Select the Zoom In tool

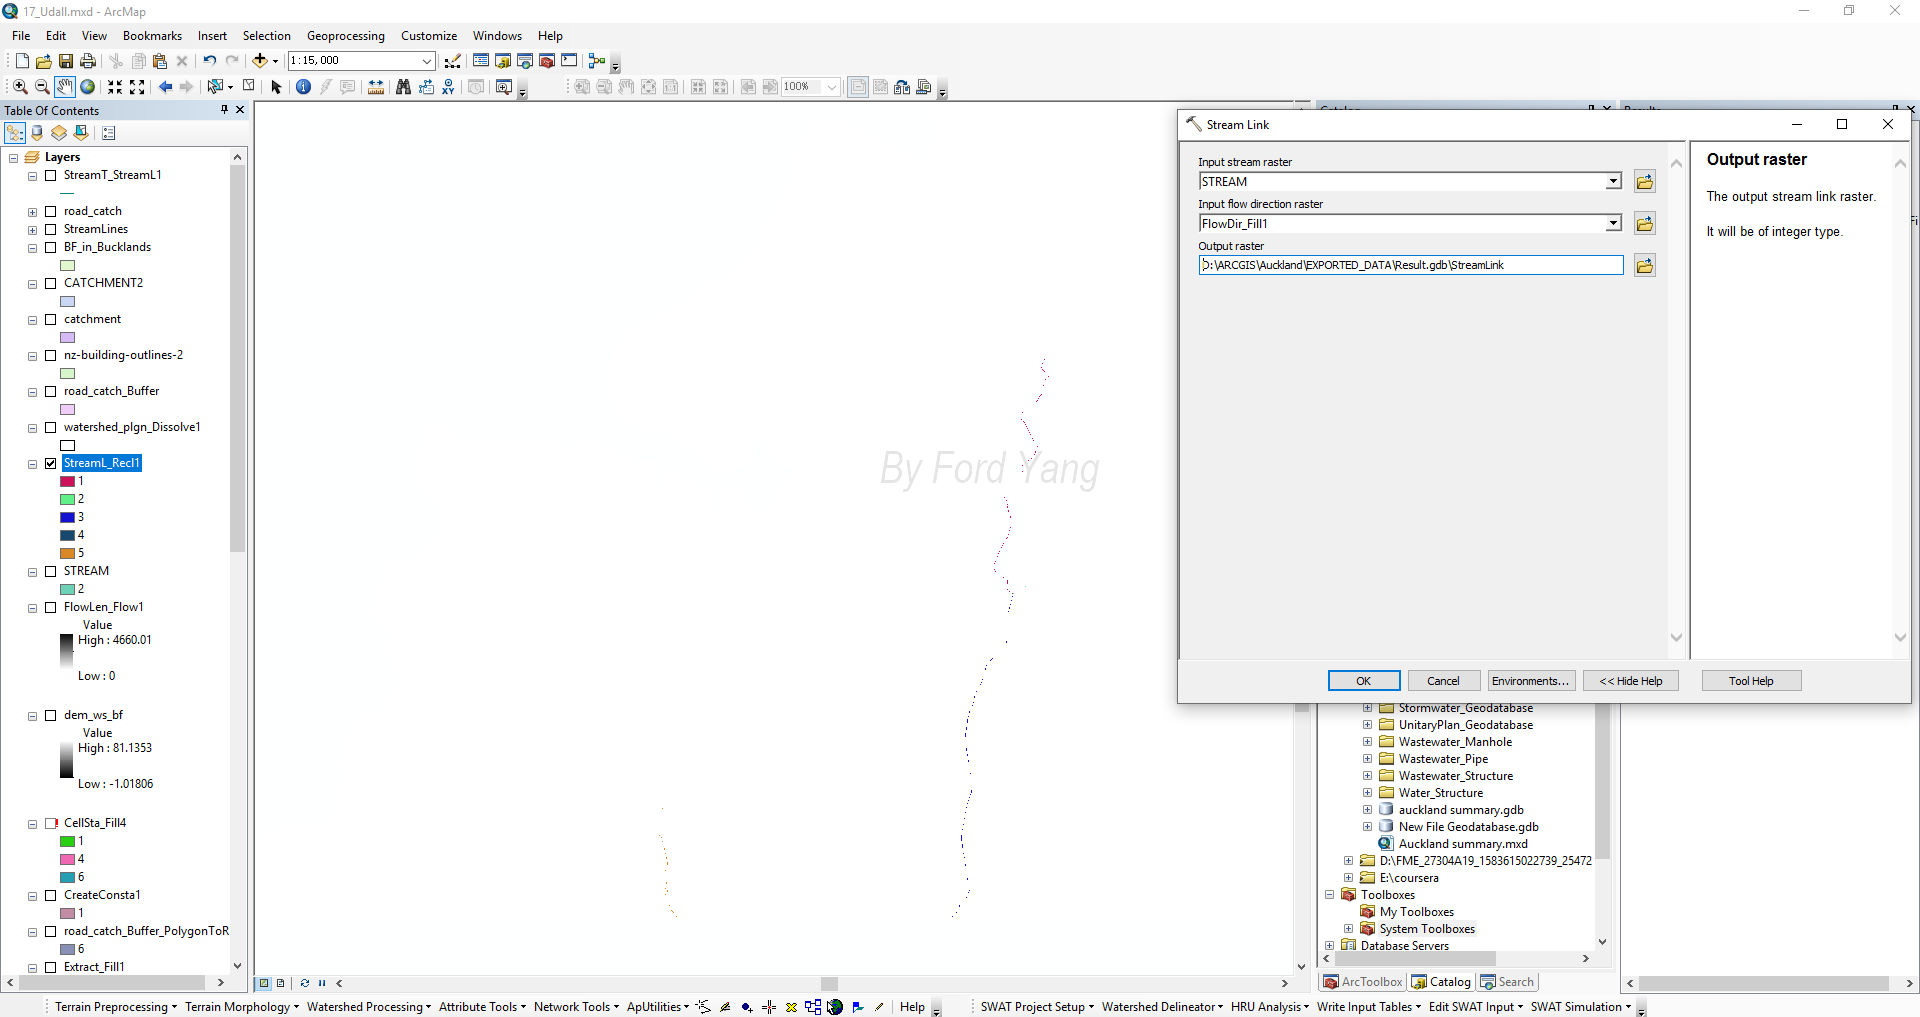[20, 87]
